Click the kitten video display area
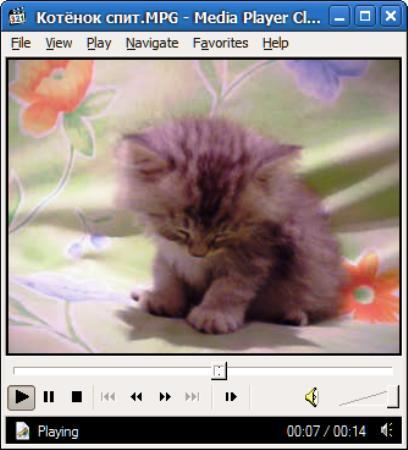 coord(204,206)
